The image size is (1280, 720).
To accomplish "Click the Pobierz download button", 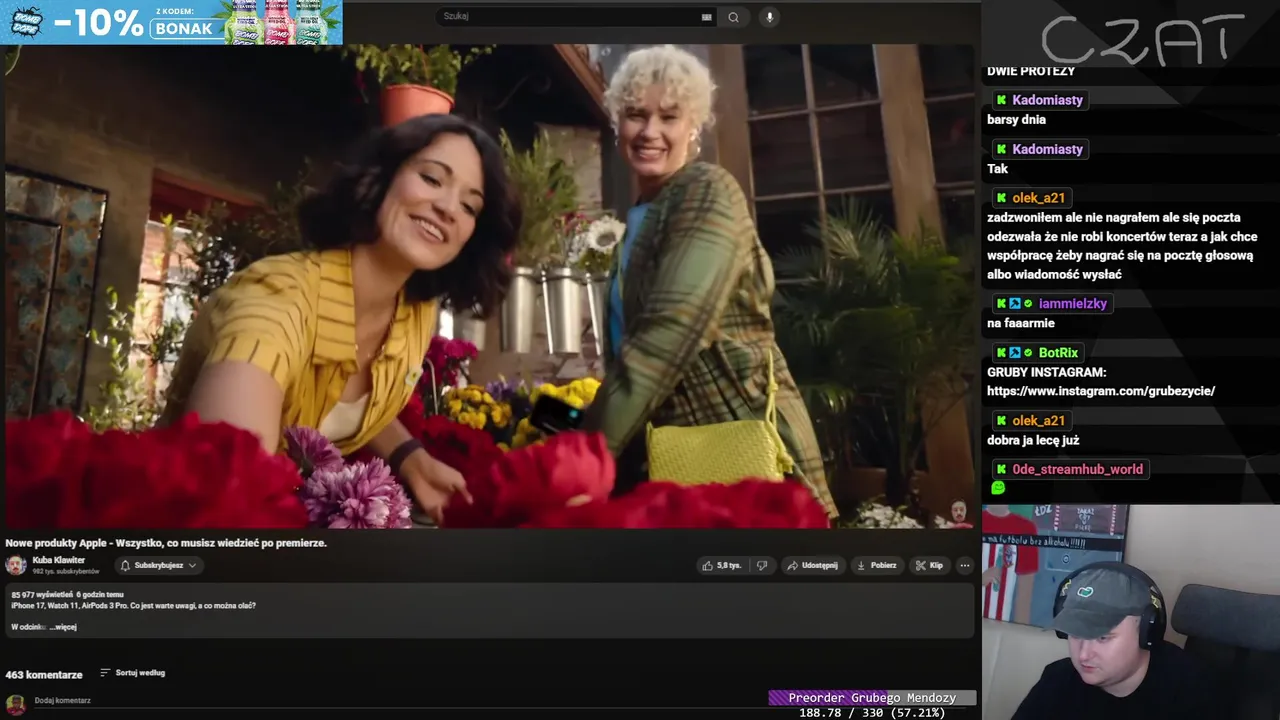I will 876,565.
